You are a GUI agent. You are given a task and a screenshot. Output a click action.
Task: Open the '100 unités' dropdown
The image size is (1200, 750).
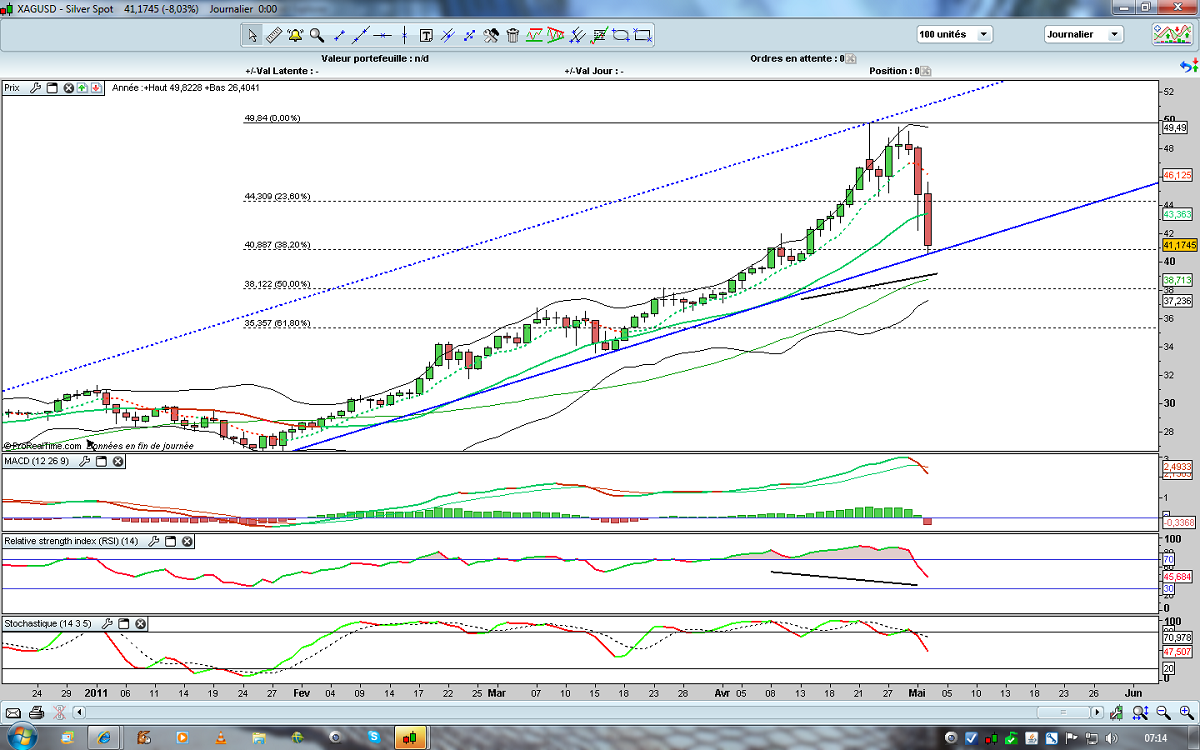point(954,34)
